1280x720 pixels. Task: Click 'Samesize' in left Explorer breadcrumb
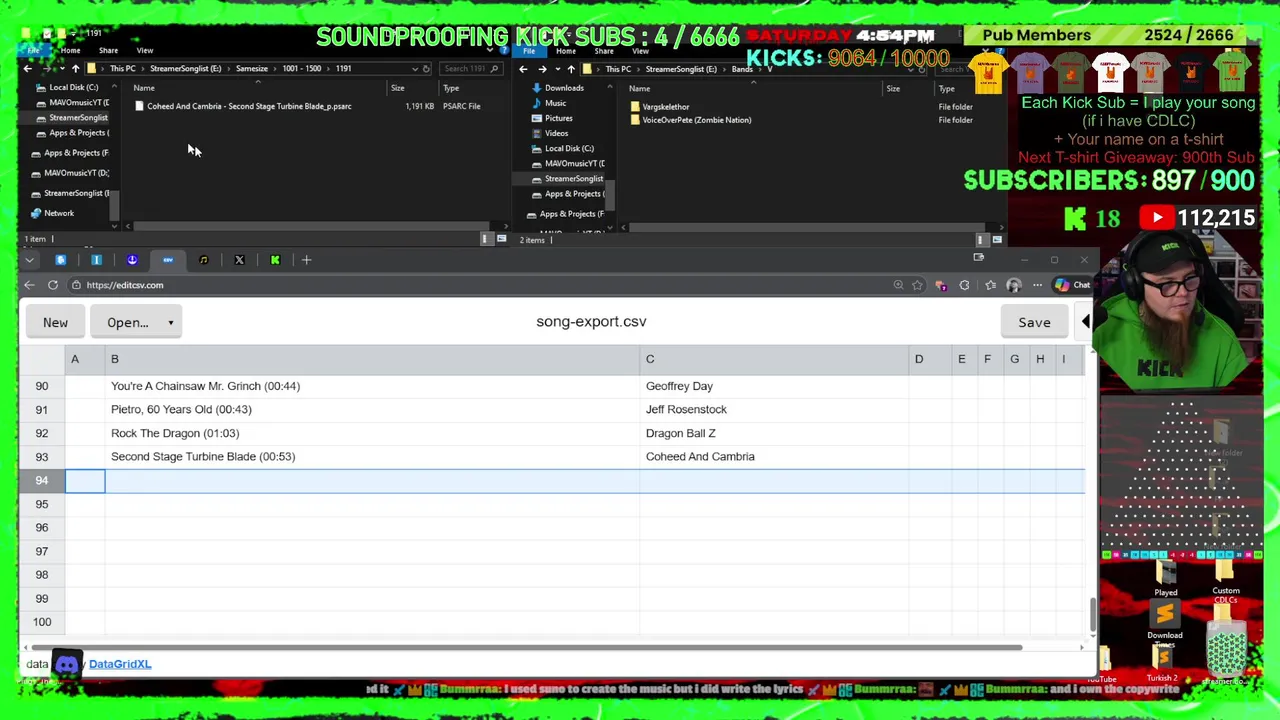pos(252,69)
